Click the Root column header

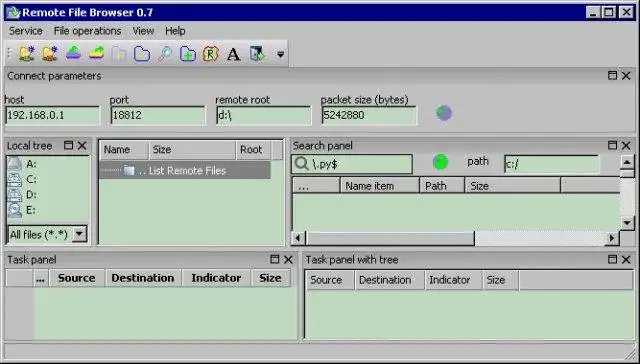(x=253, y=150)
